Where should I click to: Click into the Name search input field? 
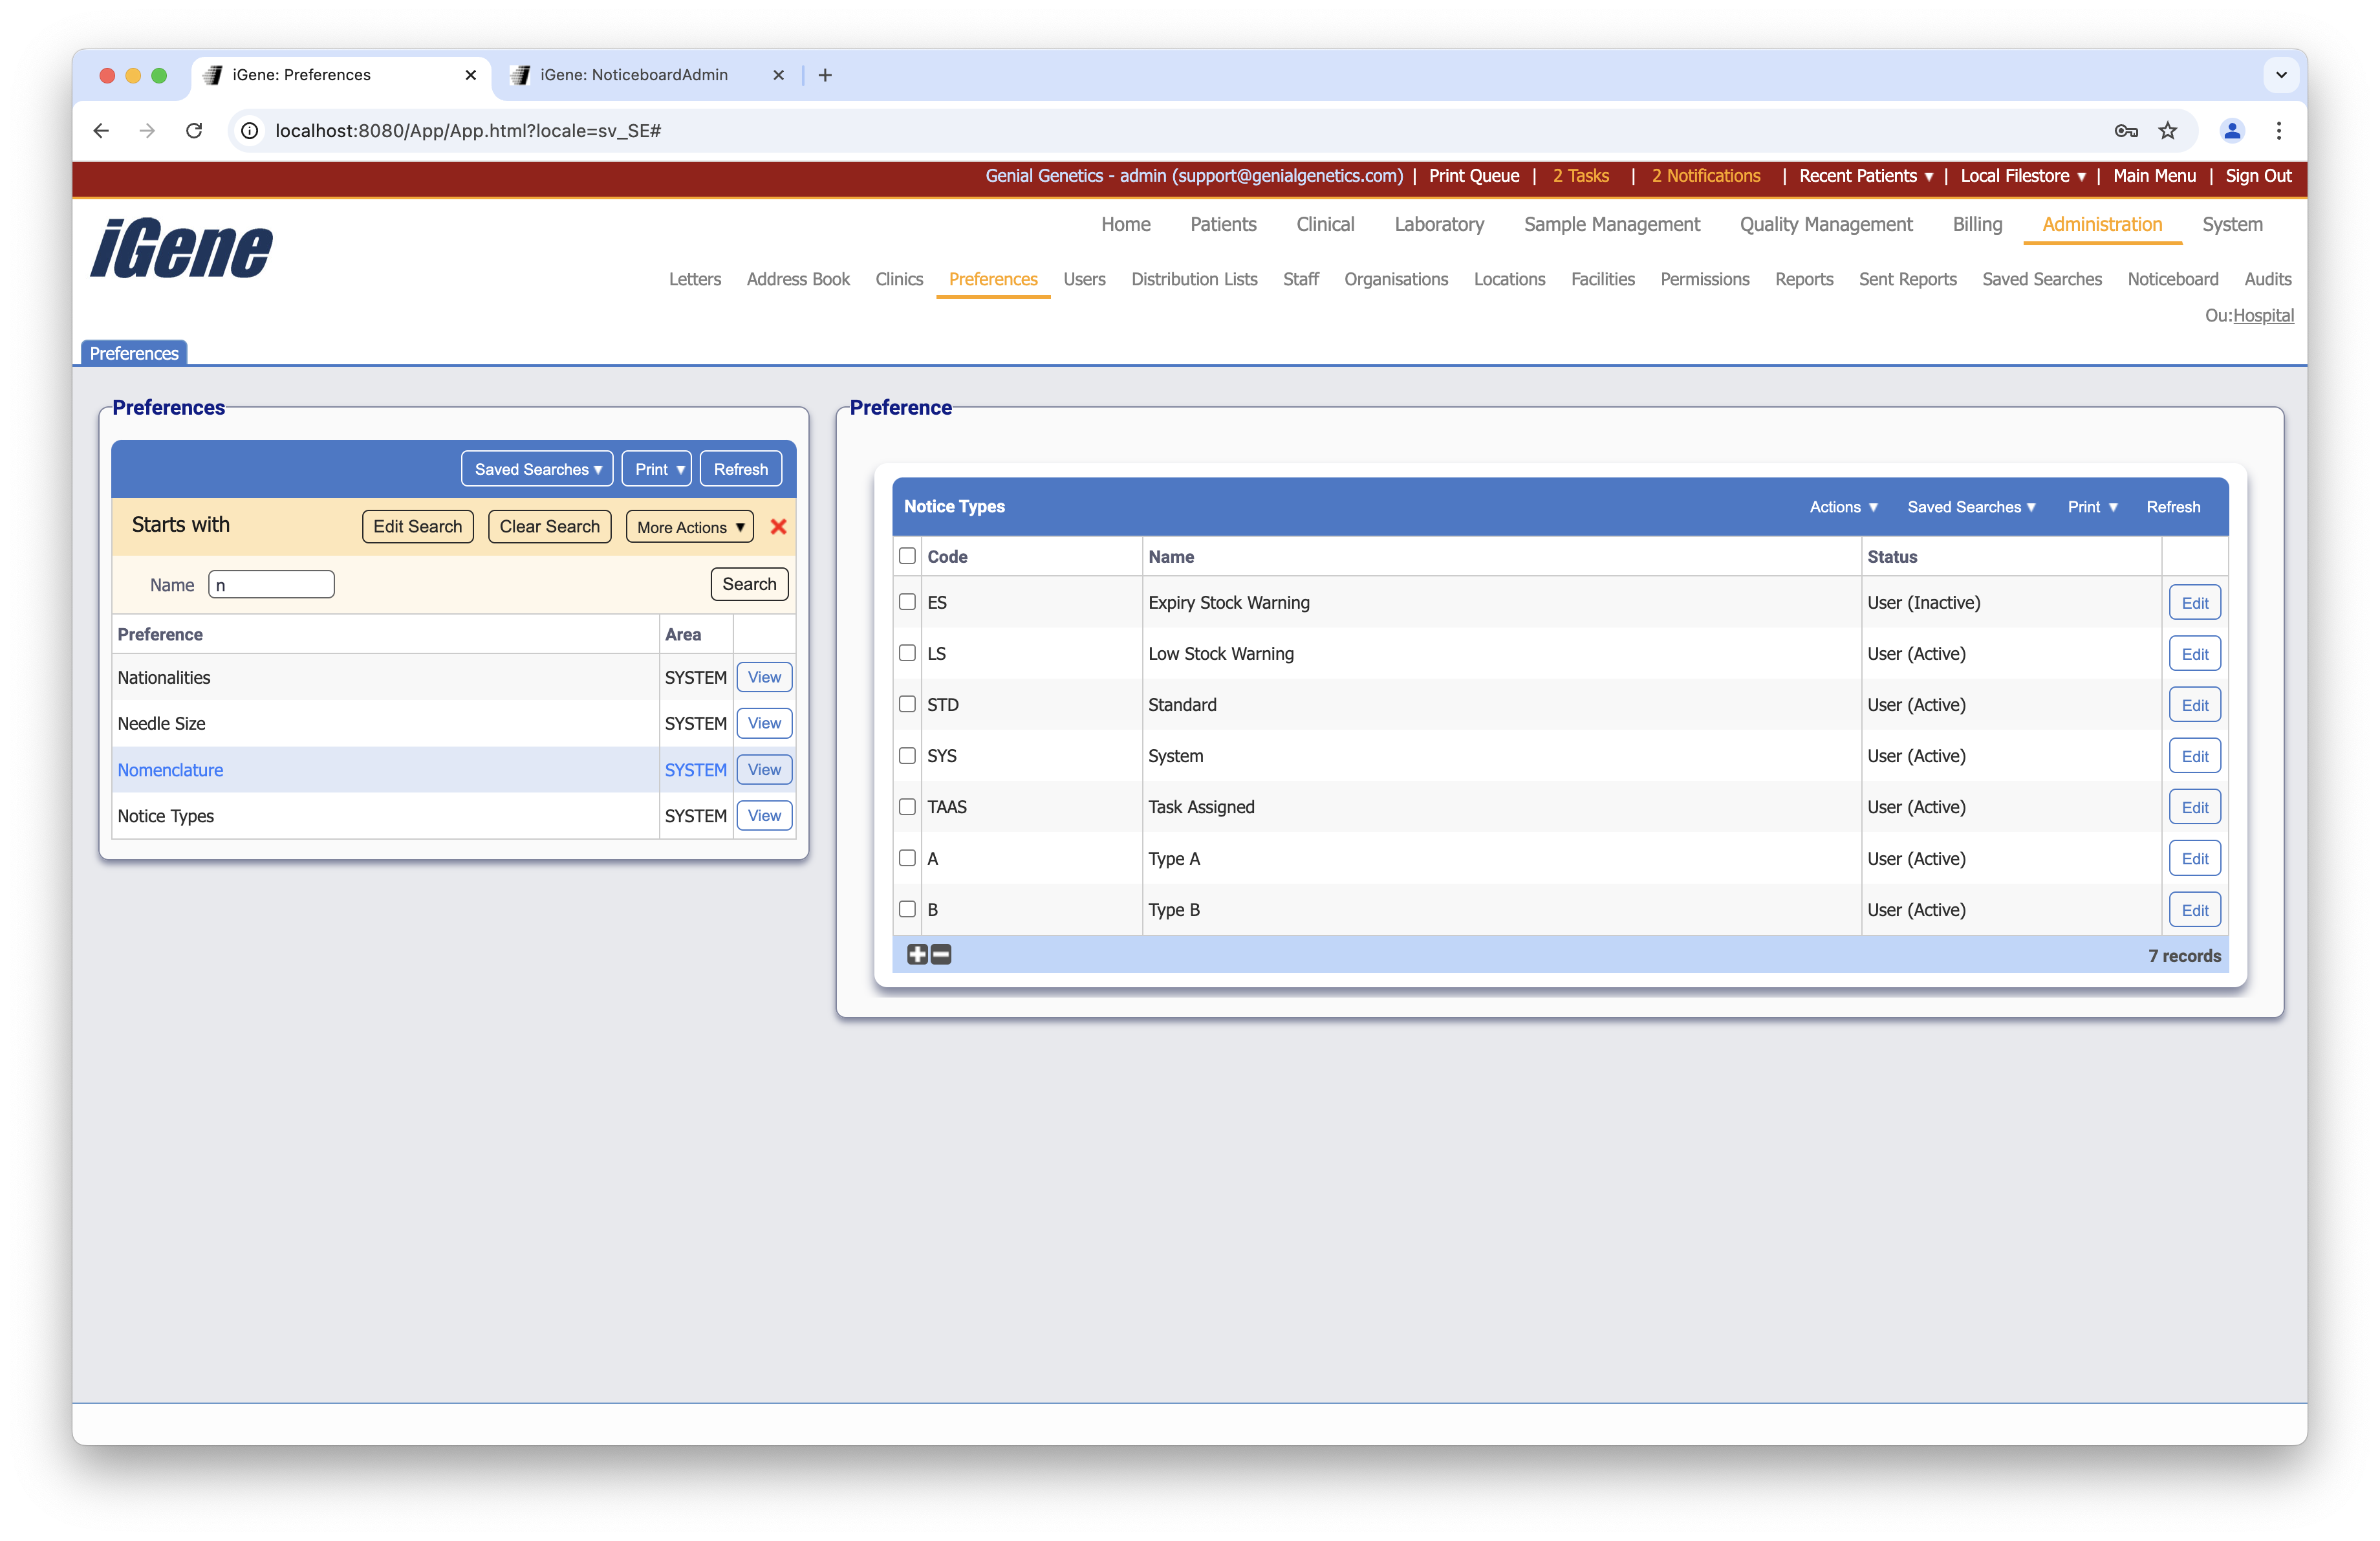click(x=271, y=585)
